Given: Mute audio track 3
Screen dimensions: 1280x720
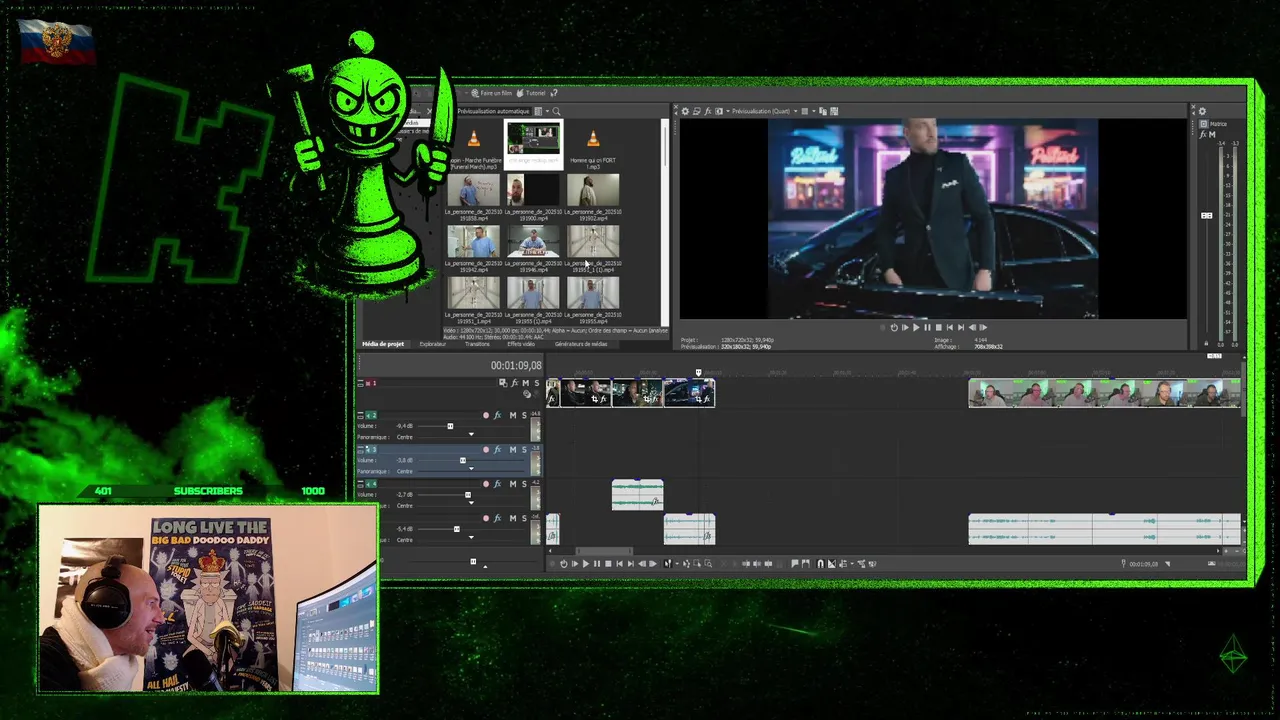Looking at the screenshot, I should click(x=513, y=449).
